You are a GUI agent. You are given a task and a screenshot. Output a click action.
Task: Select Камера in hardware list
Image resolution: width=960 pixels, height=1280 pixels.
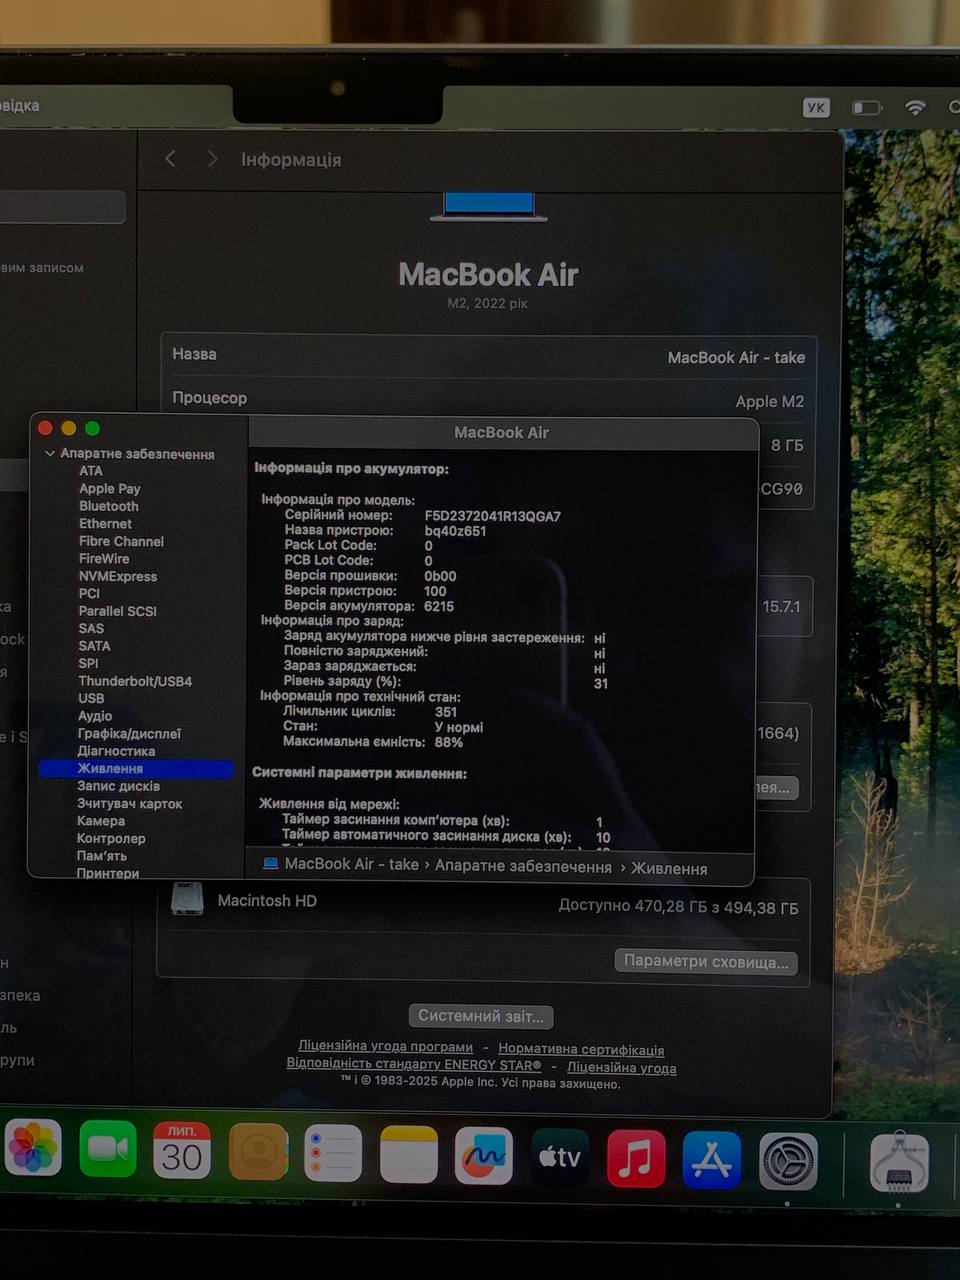click(x=101, y=821)
